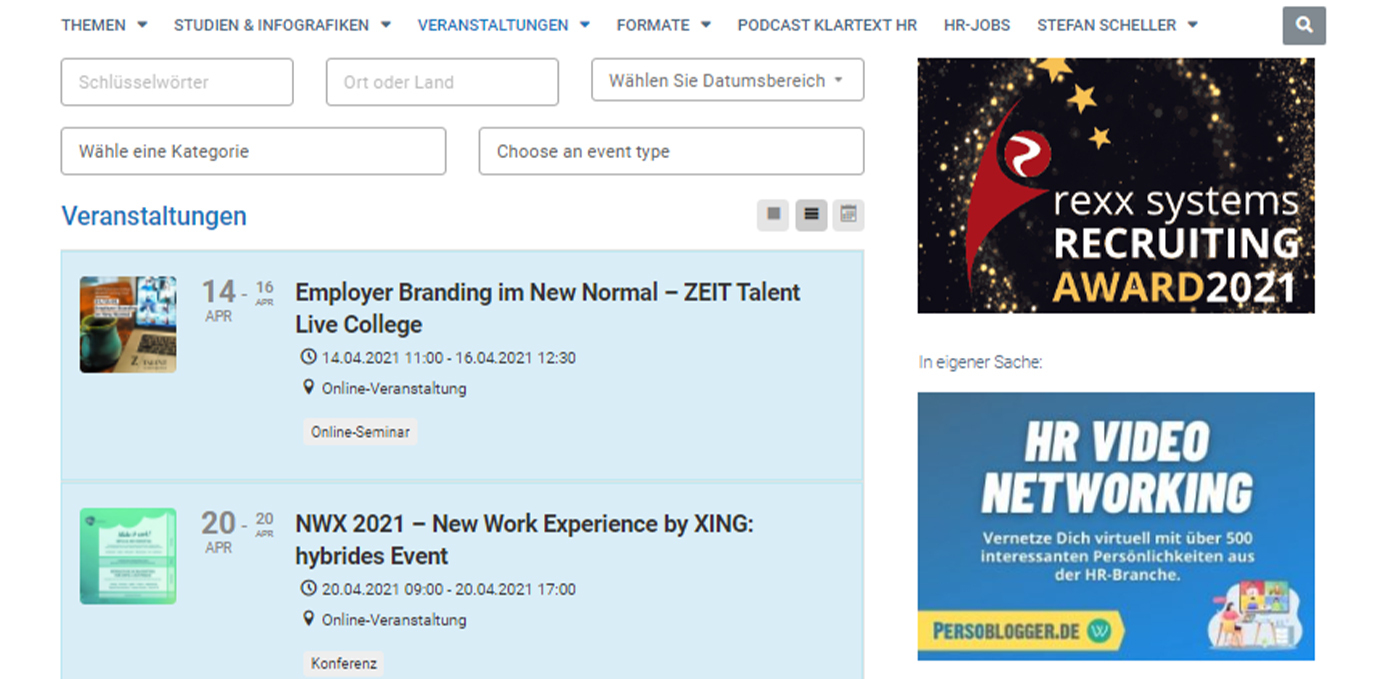Image resolution: width=1396 pixels, height=679 pixels.
Task: Open Choose an event type selector
Action: 671,151
